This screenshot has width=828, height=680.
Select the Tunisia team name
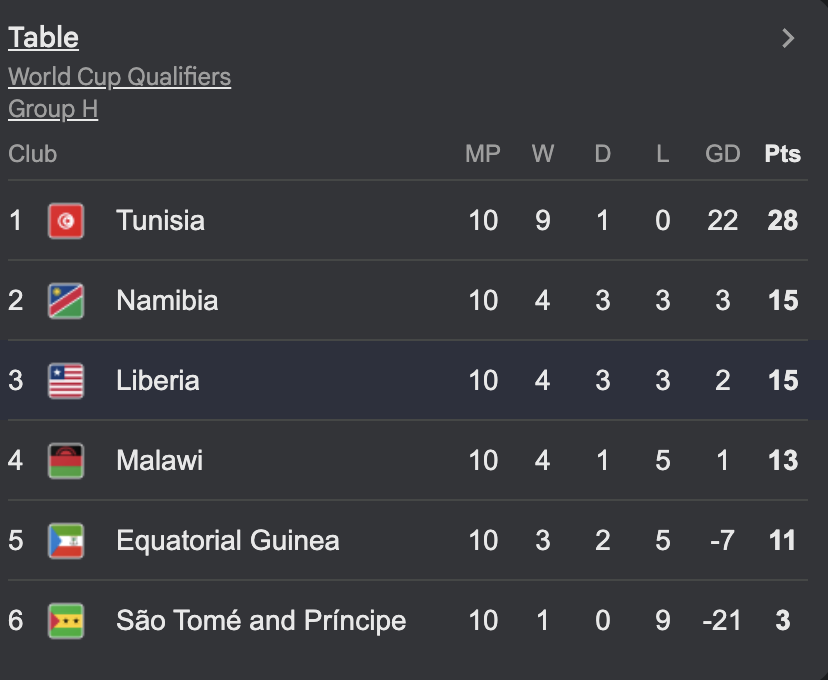coord(160,221)
